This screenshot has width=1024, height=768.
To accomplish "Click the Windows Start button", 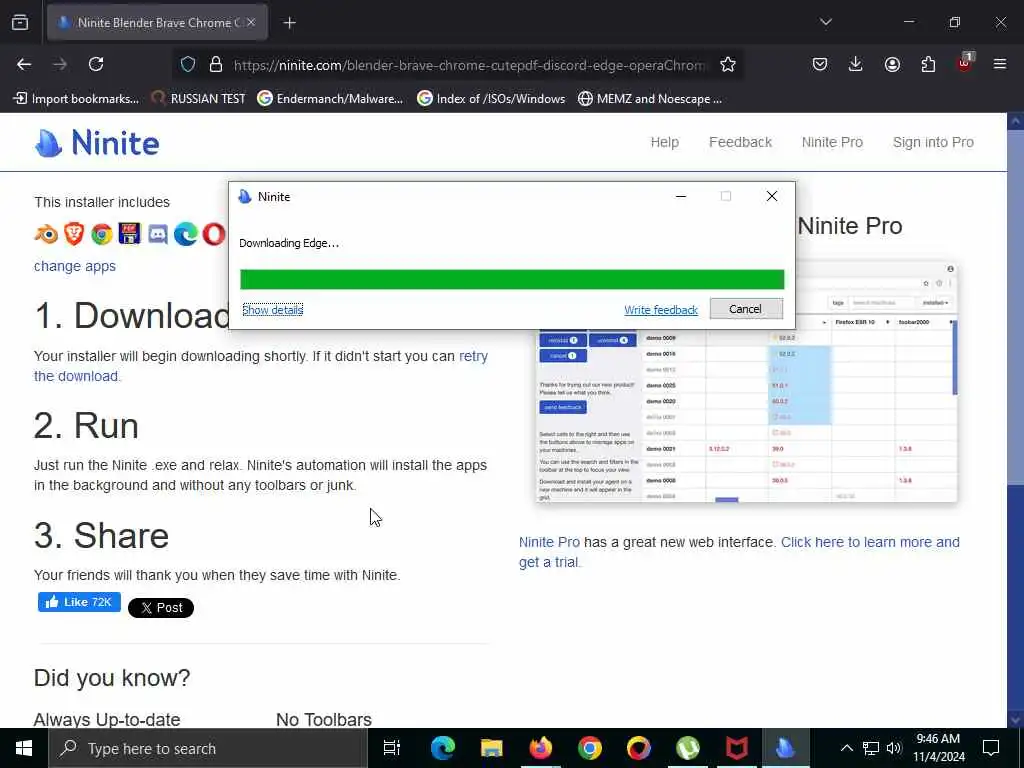I will 24,748.
